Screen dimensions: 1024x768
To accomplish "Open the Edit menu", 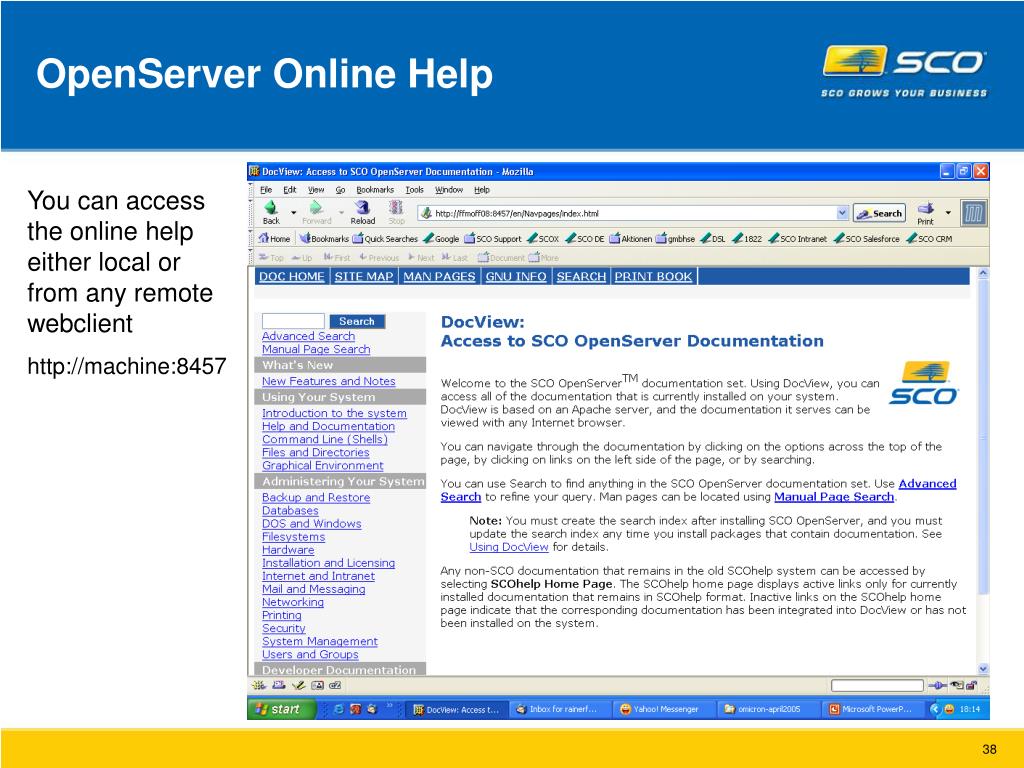I will (x=289, y=190).
